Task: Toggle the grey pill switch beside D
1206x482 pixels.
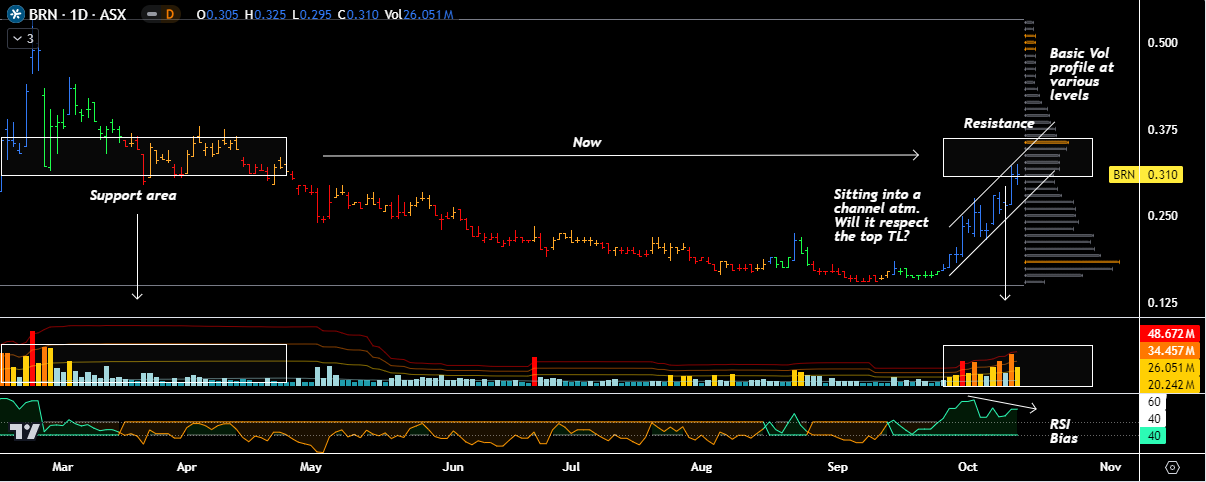Action: [x=148, y=15]
